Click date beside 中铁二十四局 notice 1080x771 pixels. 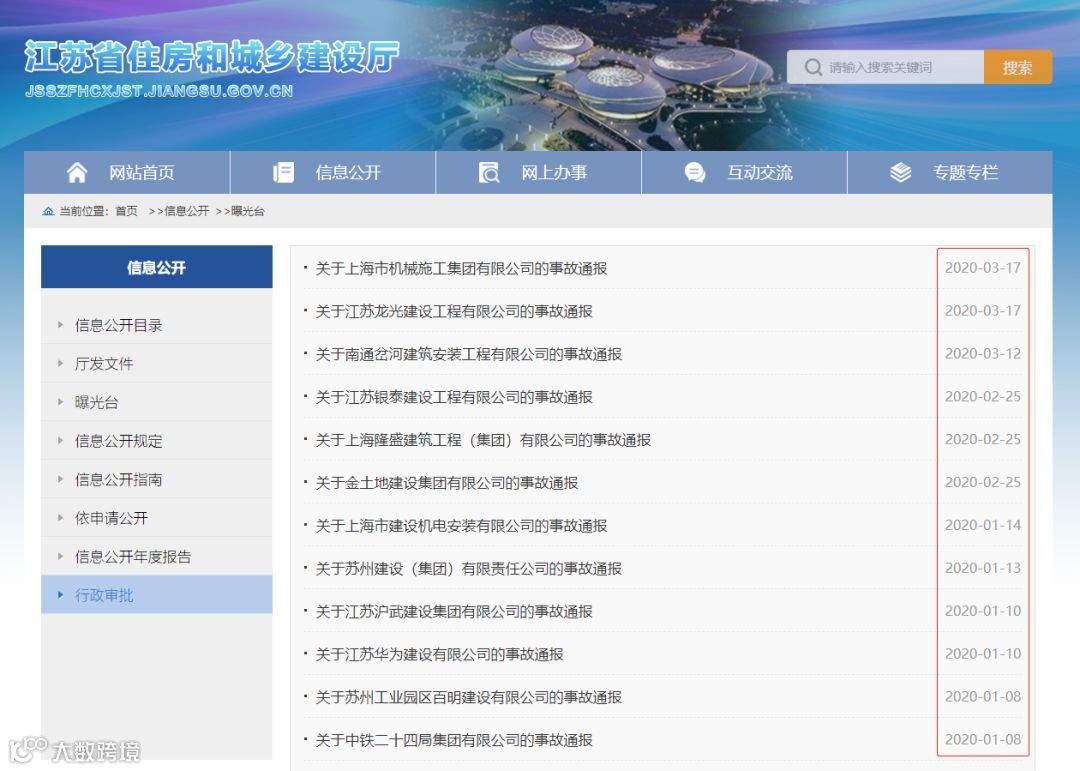click(x=982, y=739)
